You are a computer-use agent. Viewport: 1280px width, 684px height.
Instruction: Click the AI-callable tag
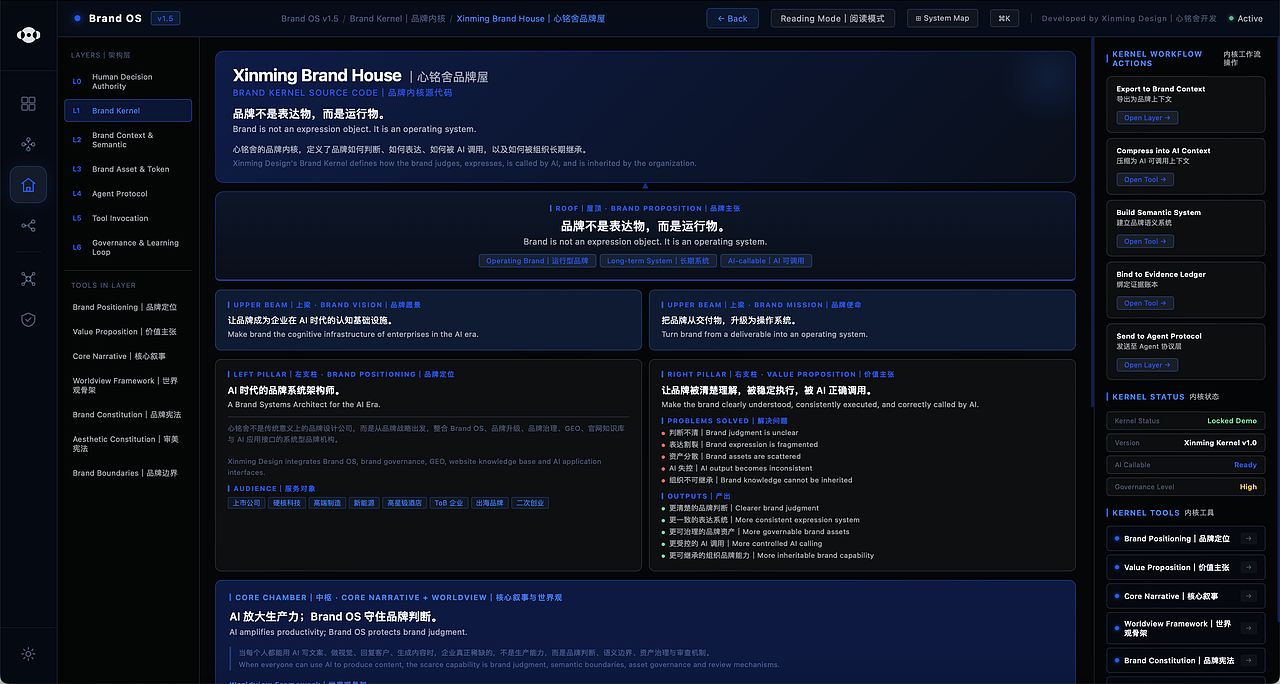766,261
